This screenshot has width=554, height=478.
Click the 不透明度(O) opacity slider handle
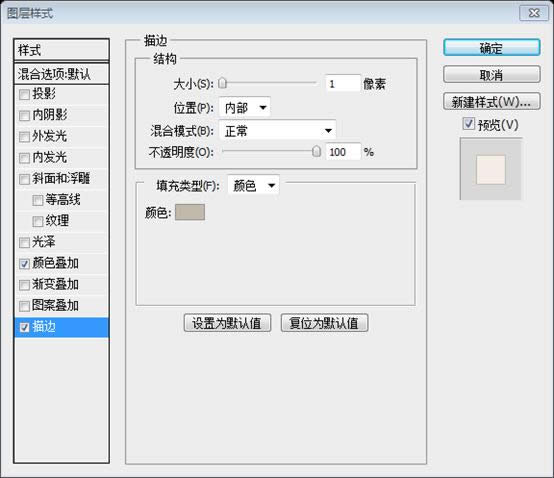pos(317,152)
